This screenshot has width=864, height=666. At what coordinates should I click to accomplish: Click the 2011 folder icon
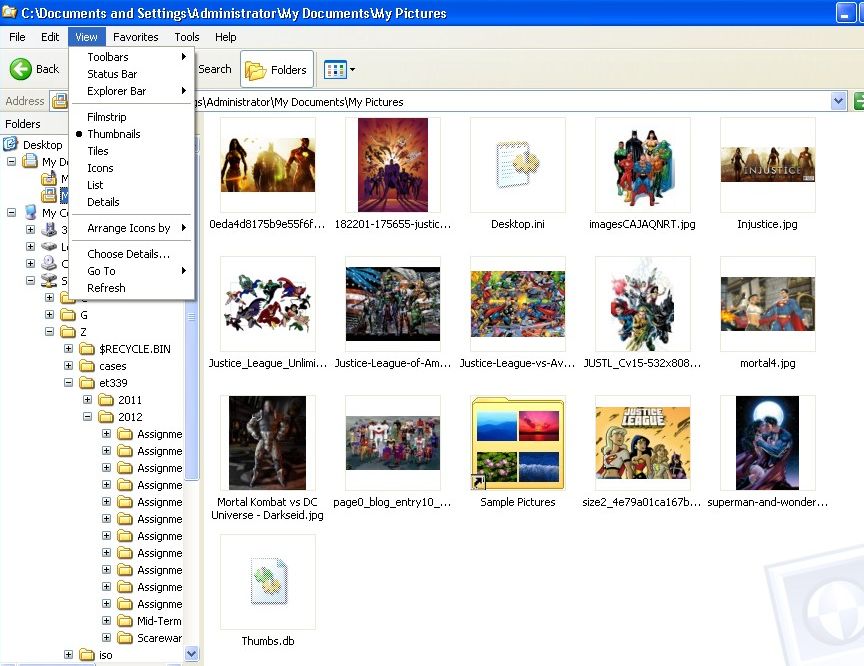pos(106,400)
